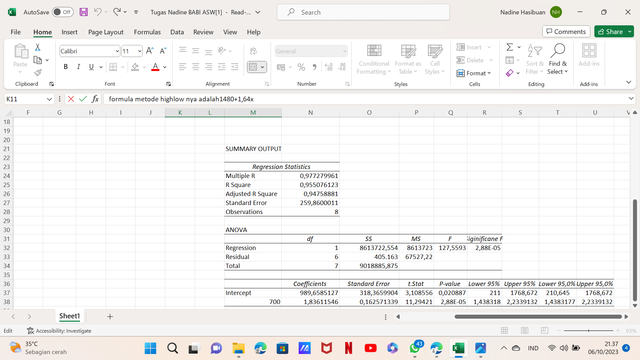Toggle the AutoSave switch
The height and width of the screenshot is (360, 640).
click(x=62, y=12)
